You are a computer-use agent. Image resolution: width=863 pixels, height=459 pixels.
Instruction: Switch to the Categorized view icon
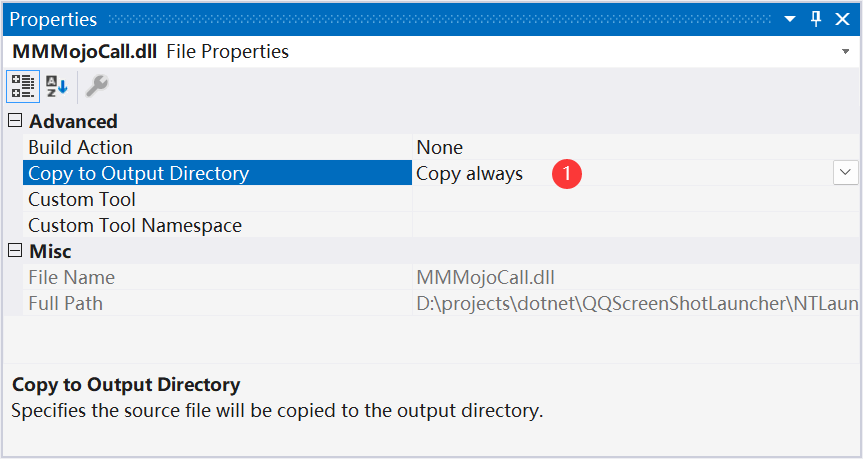[23, 86]
